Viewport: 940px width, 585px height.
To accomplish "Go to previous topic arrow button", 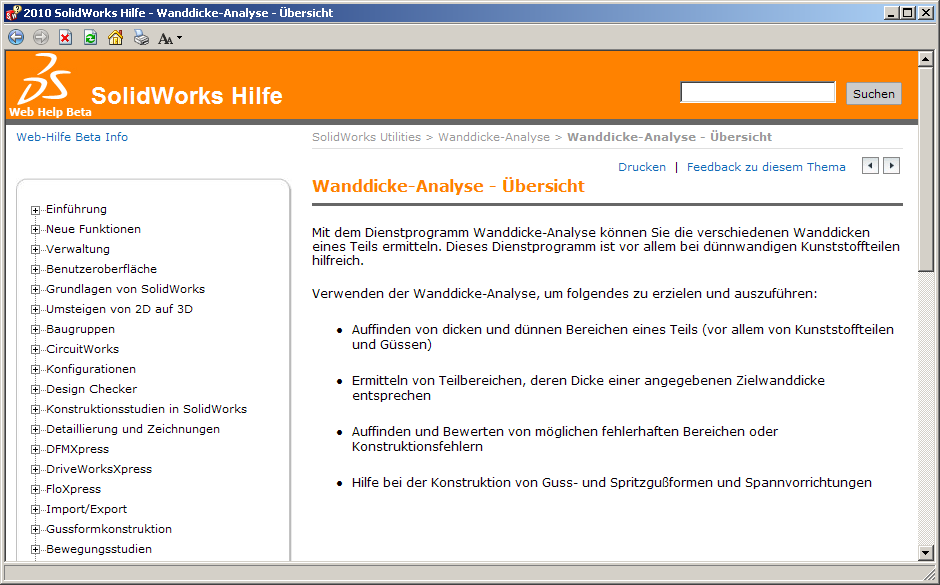I will (x=870, y=165).
